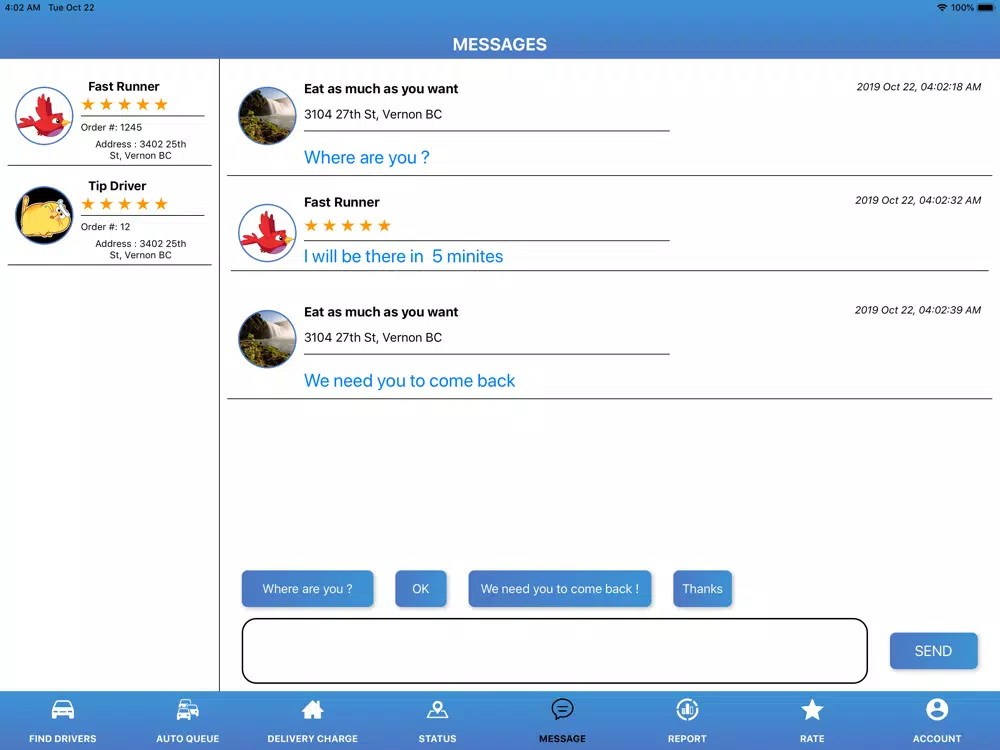Open the Rate star icon

pyautogui.click(x=812, y=709)
